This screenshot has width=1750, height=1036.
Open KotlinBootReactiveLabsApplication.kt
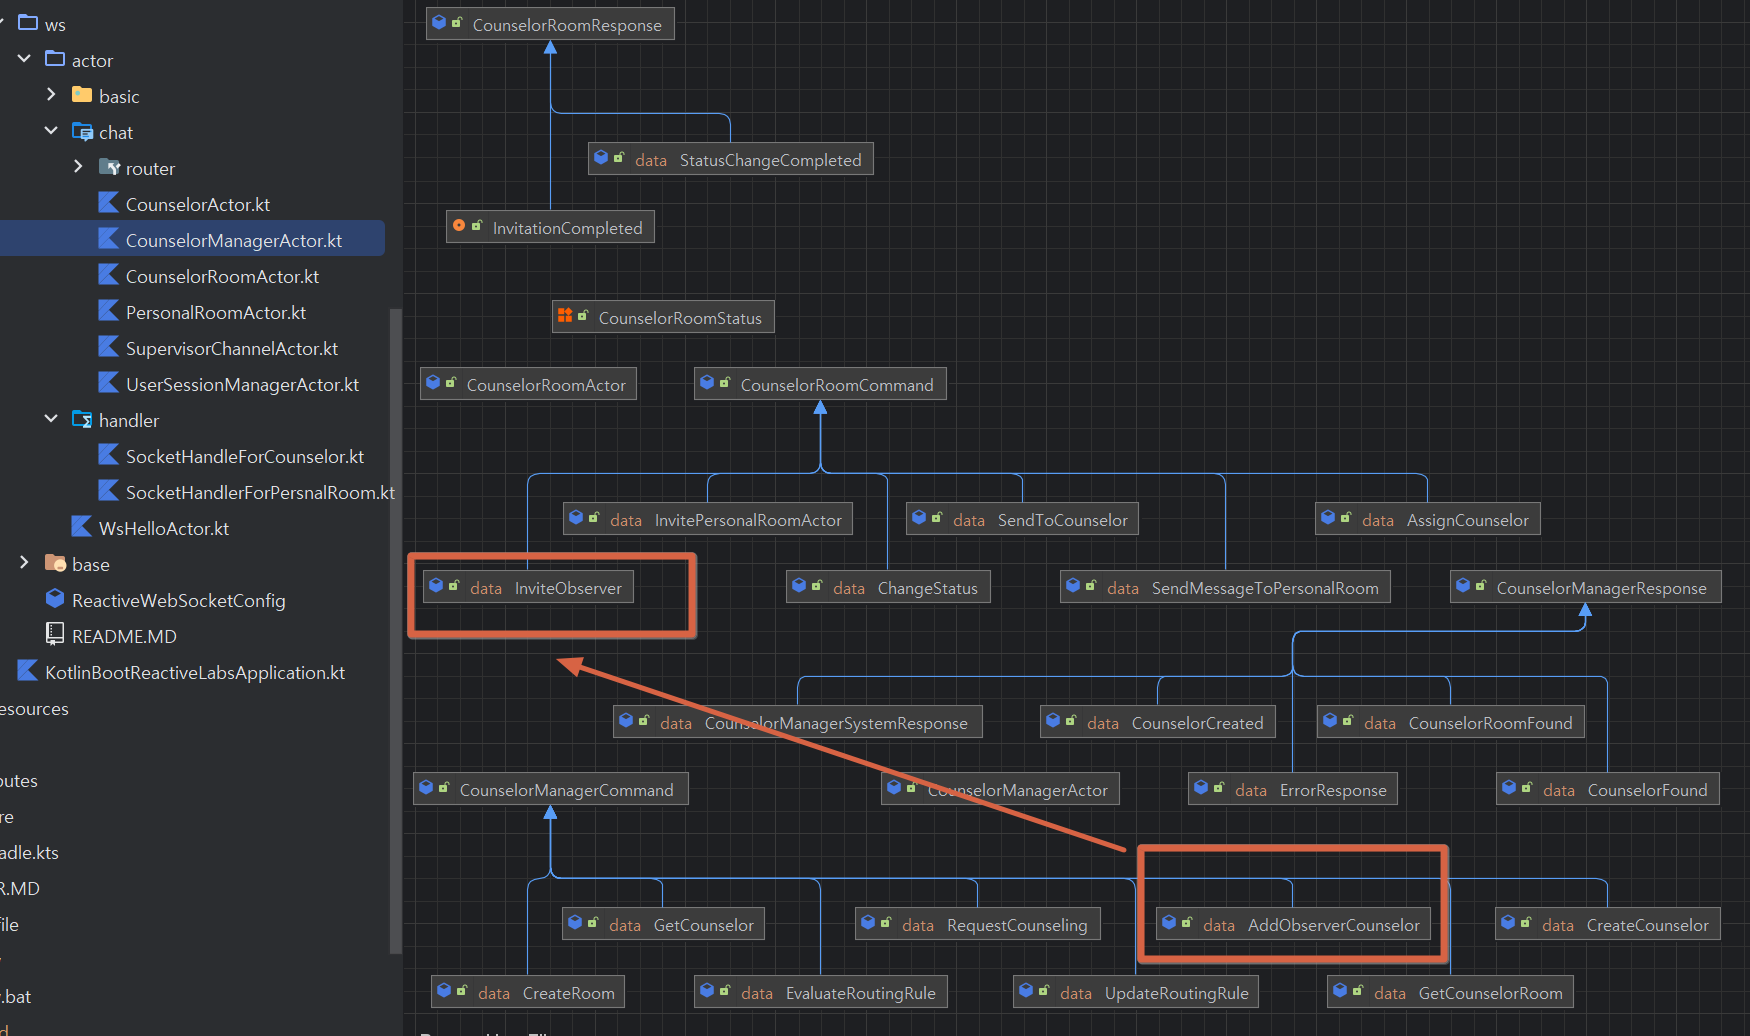pos(195,672)
